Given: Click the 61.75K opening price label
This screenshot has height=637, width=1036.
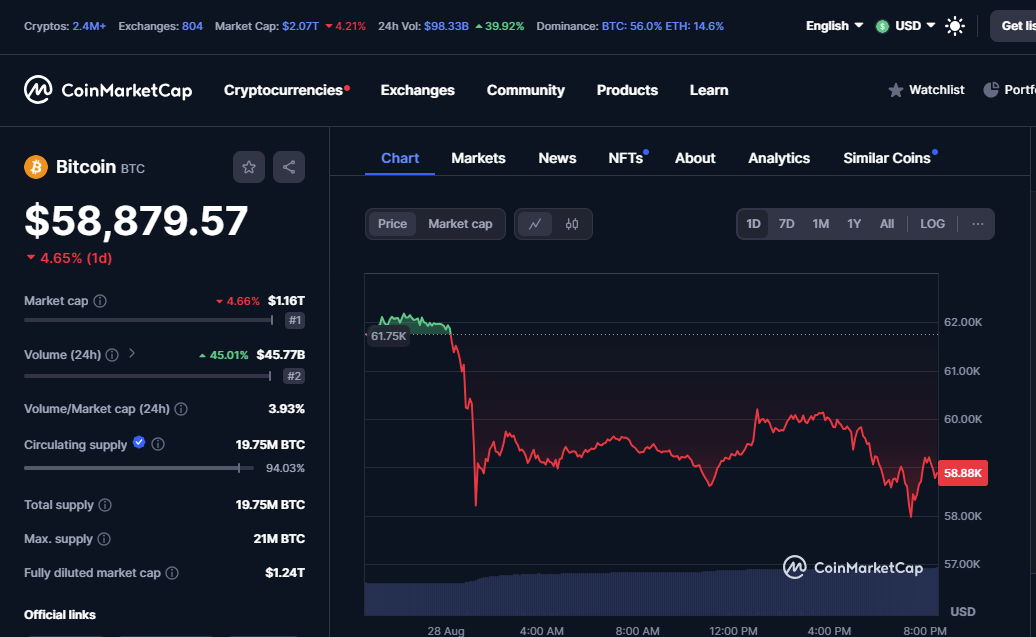Looking at the screenshot, I should pyautogui.click(x=388, y=336).
